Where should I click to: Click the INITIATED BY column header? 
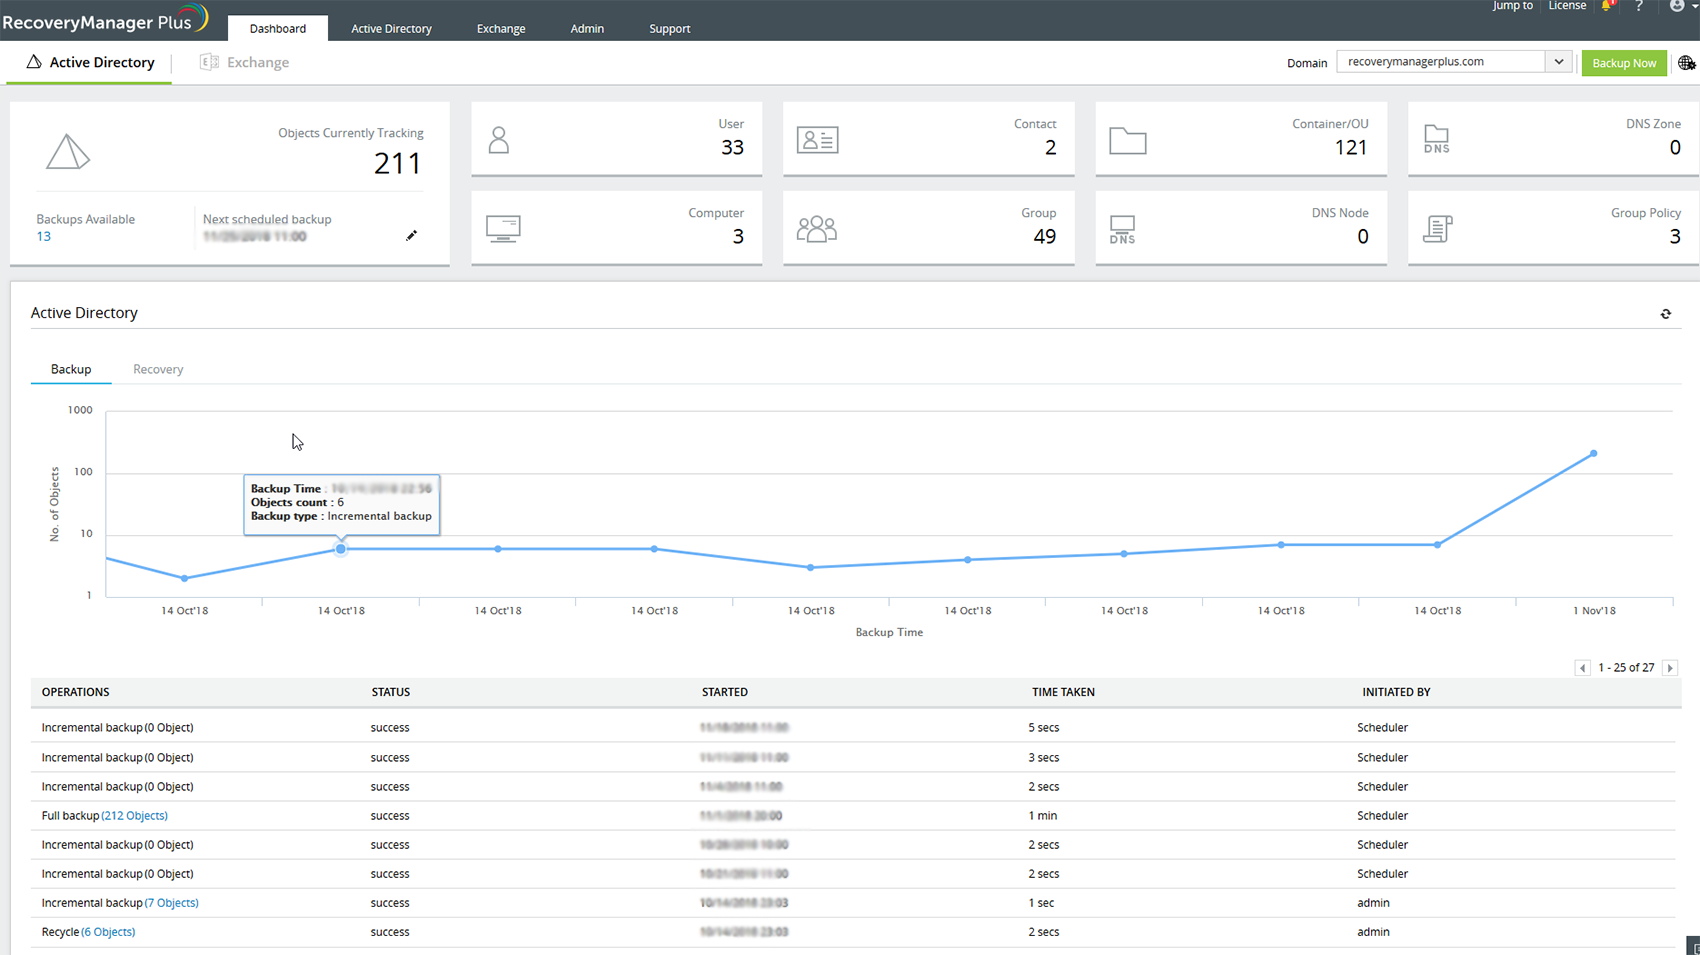(1396, 692)
